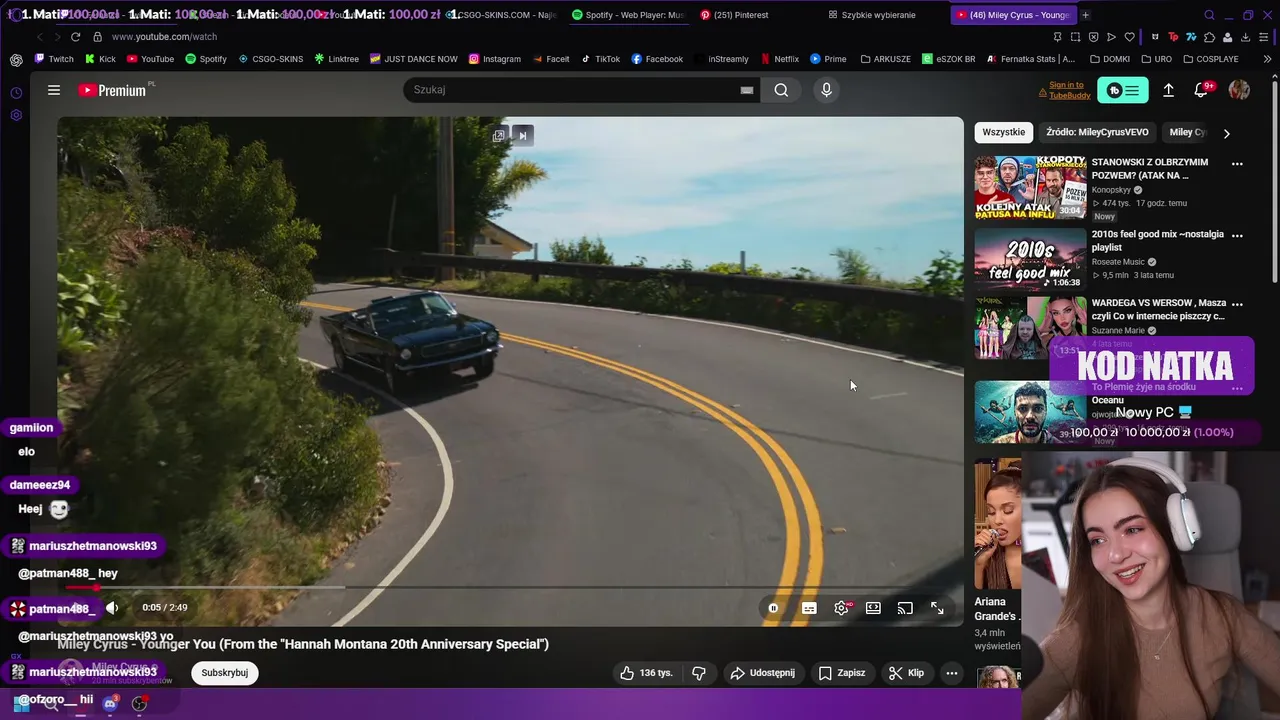Switch to theater mode

coord(873,608)
